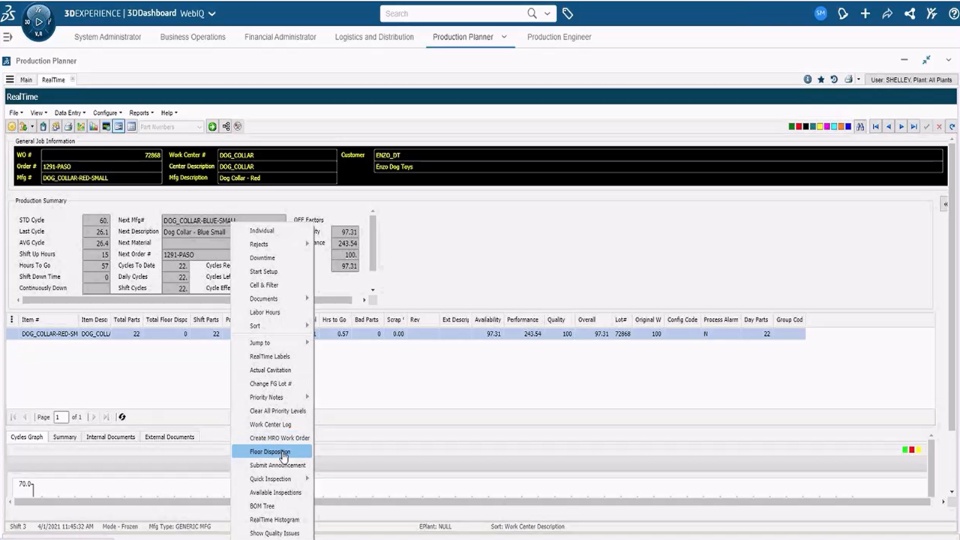Viewport: 960px width, 540px height.
Task: Click the plus icon in top bar
Action: coord(865,13)
